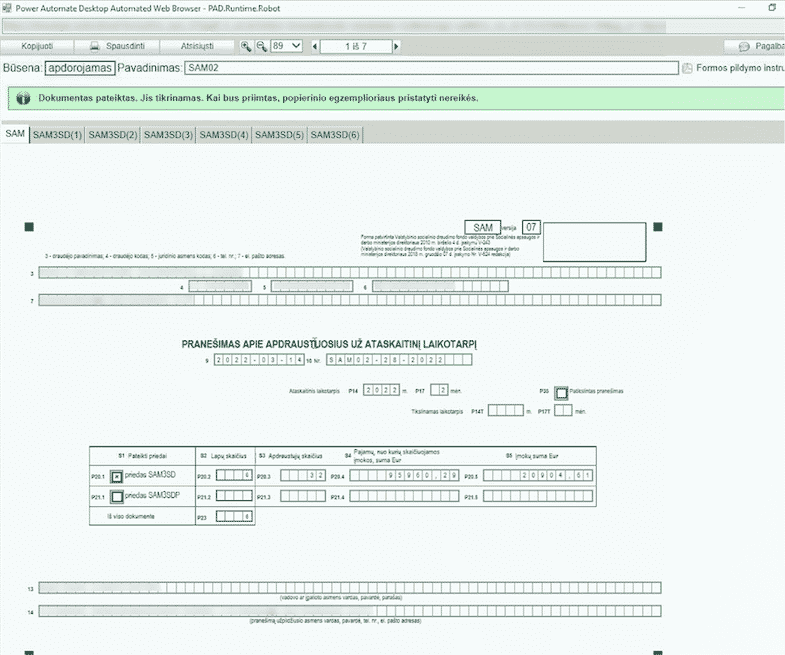The width and height of the screenshot is (785, 655).
Task: Toggle the priedas SAM3SDP checkbox
Action: [x=117, y=497]
